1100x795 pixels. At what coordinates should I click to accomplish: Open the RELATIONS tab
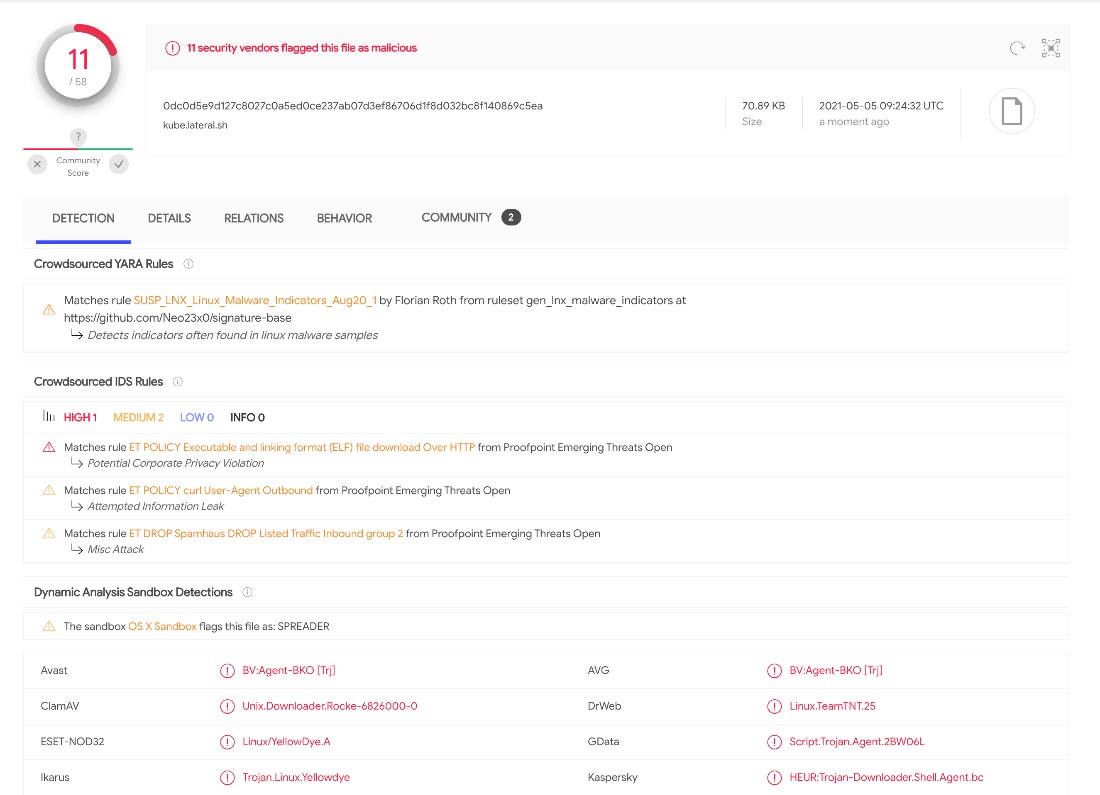point(253,218)
